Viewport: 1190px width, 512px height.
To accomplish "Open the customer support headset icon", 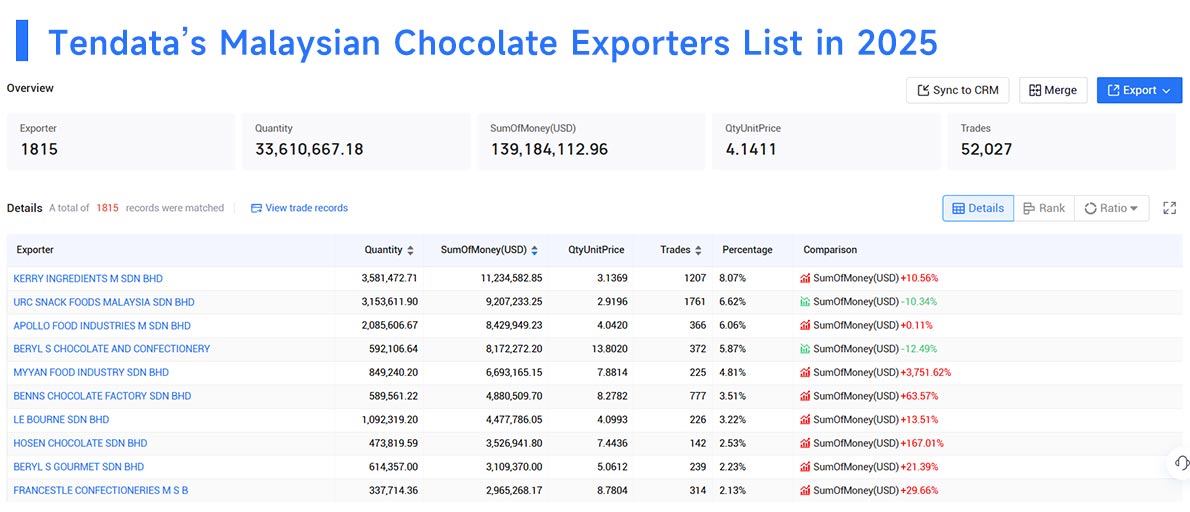I will pos(1181,462).
